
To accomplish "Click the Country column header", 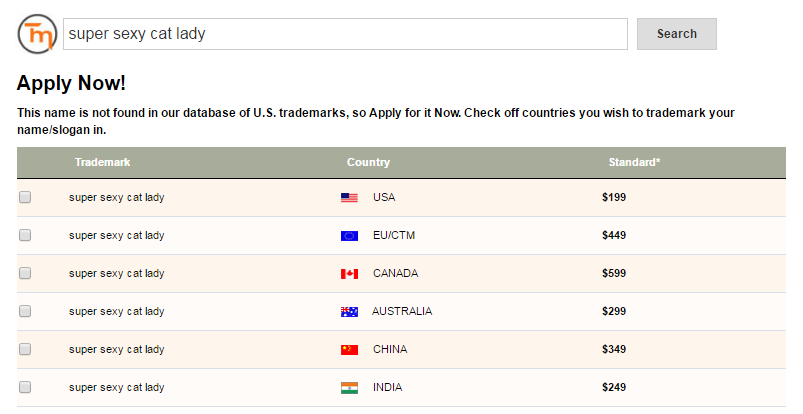I will (x=368, y=162).
